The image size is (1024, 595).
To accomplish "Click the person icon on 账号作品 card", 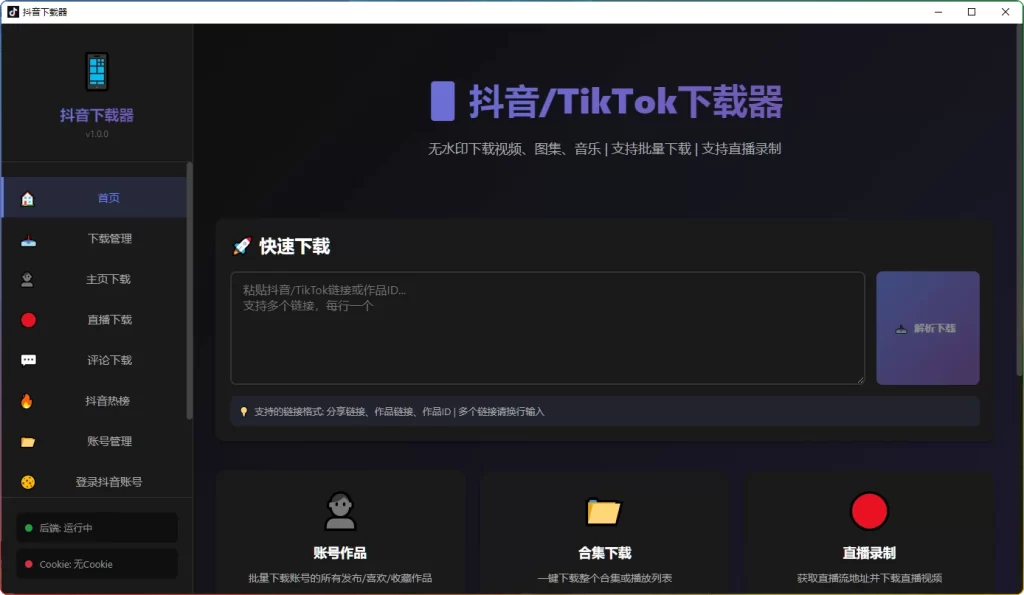I will point(341,511).
